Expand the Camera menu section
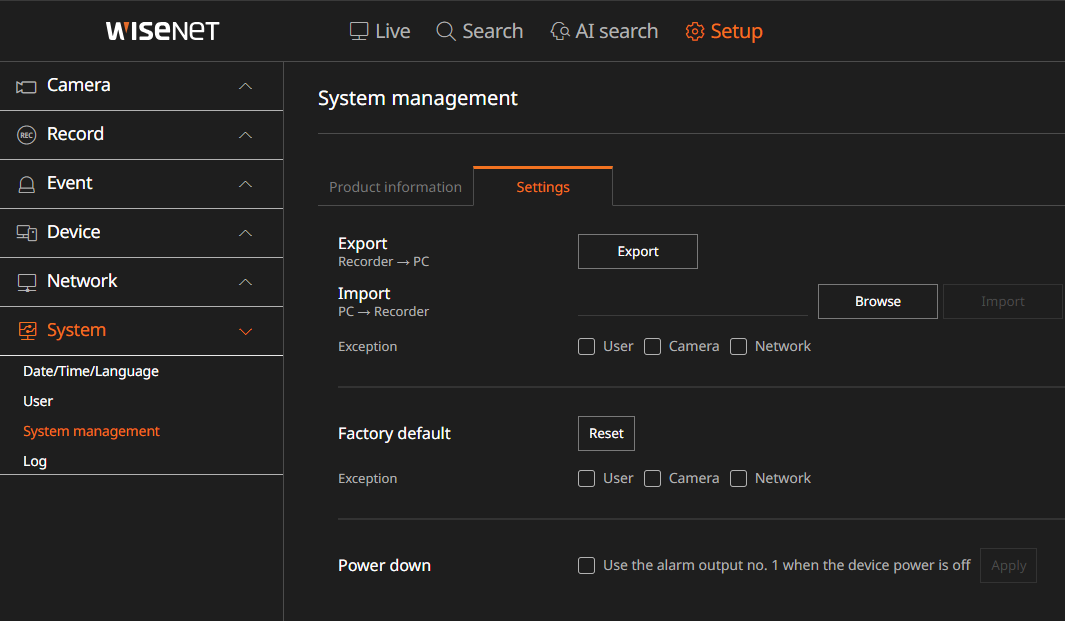 tap(245, 85)
